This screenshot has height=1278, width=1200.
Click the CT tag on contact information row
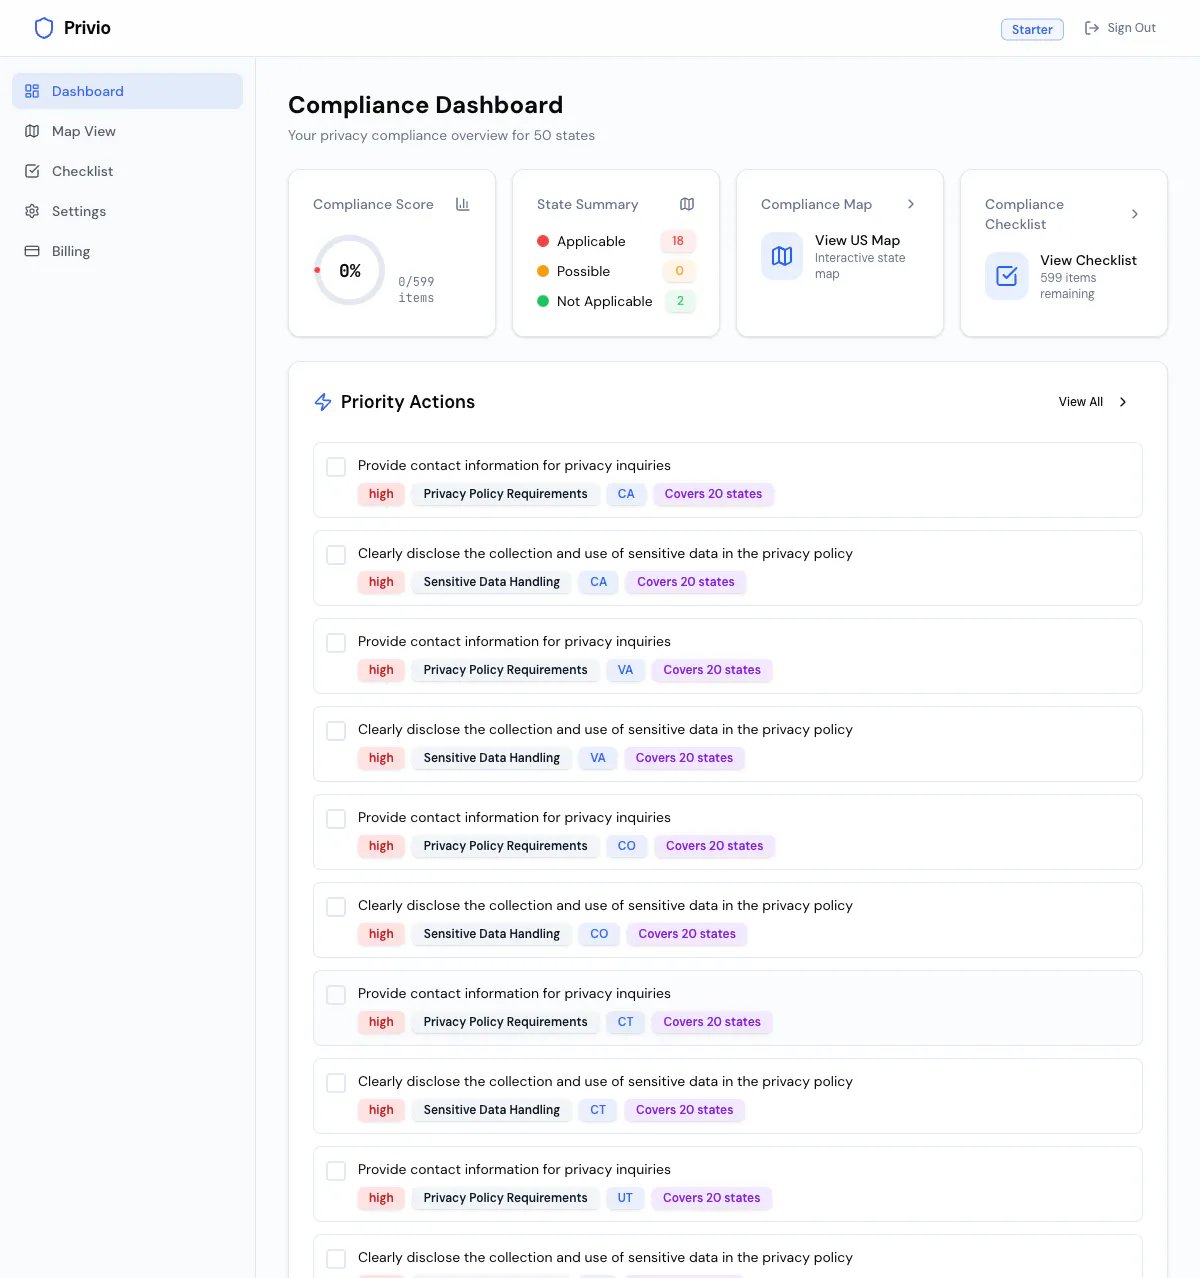[625, 1022]
